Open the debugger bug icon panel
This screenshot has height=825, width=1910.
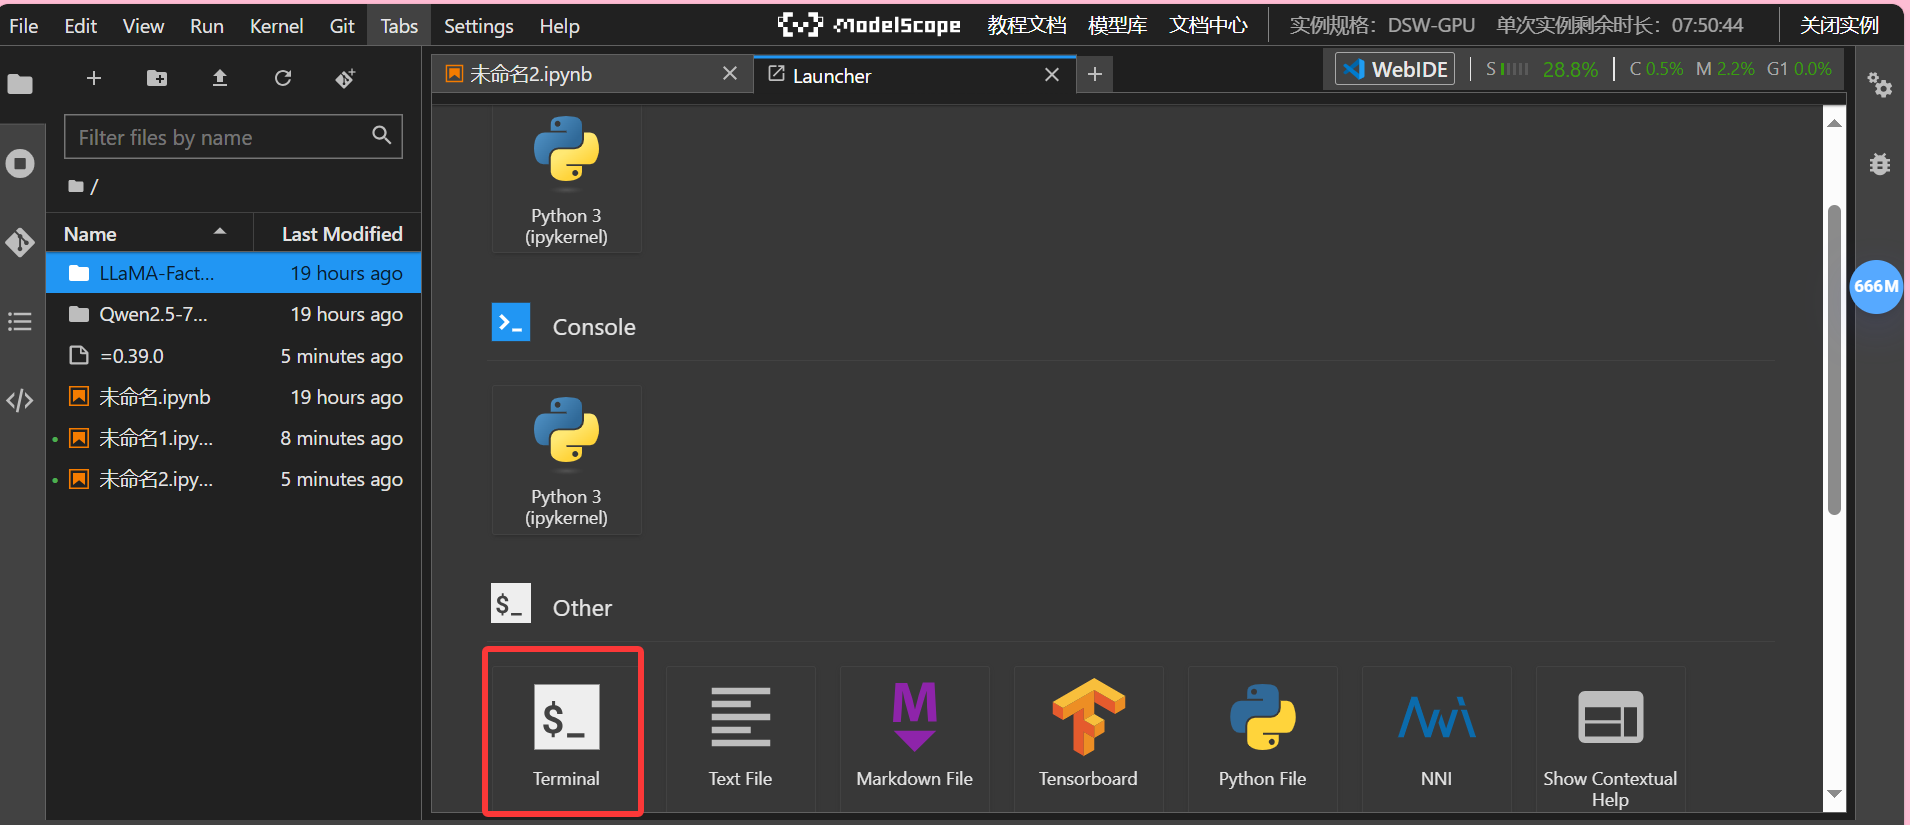(x=1880, y=164)
